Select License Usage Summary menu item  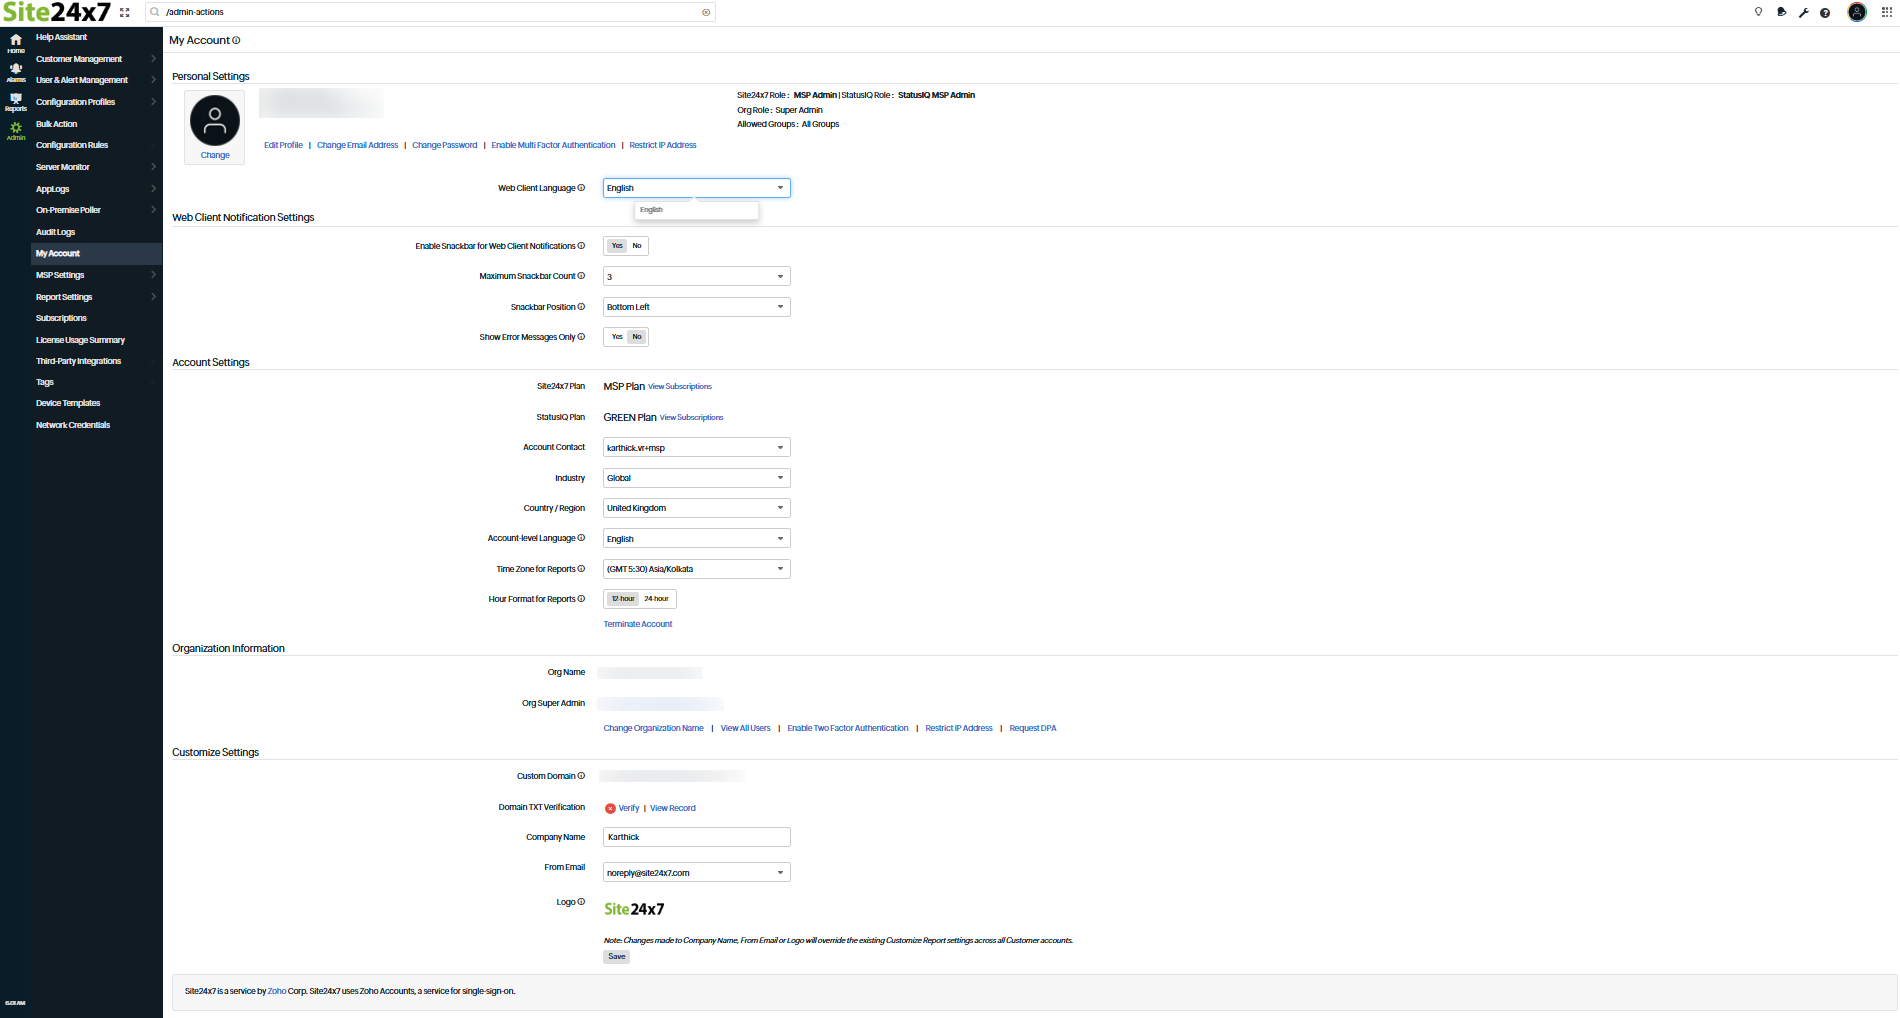coord(80,340)
